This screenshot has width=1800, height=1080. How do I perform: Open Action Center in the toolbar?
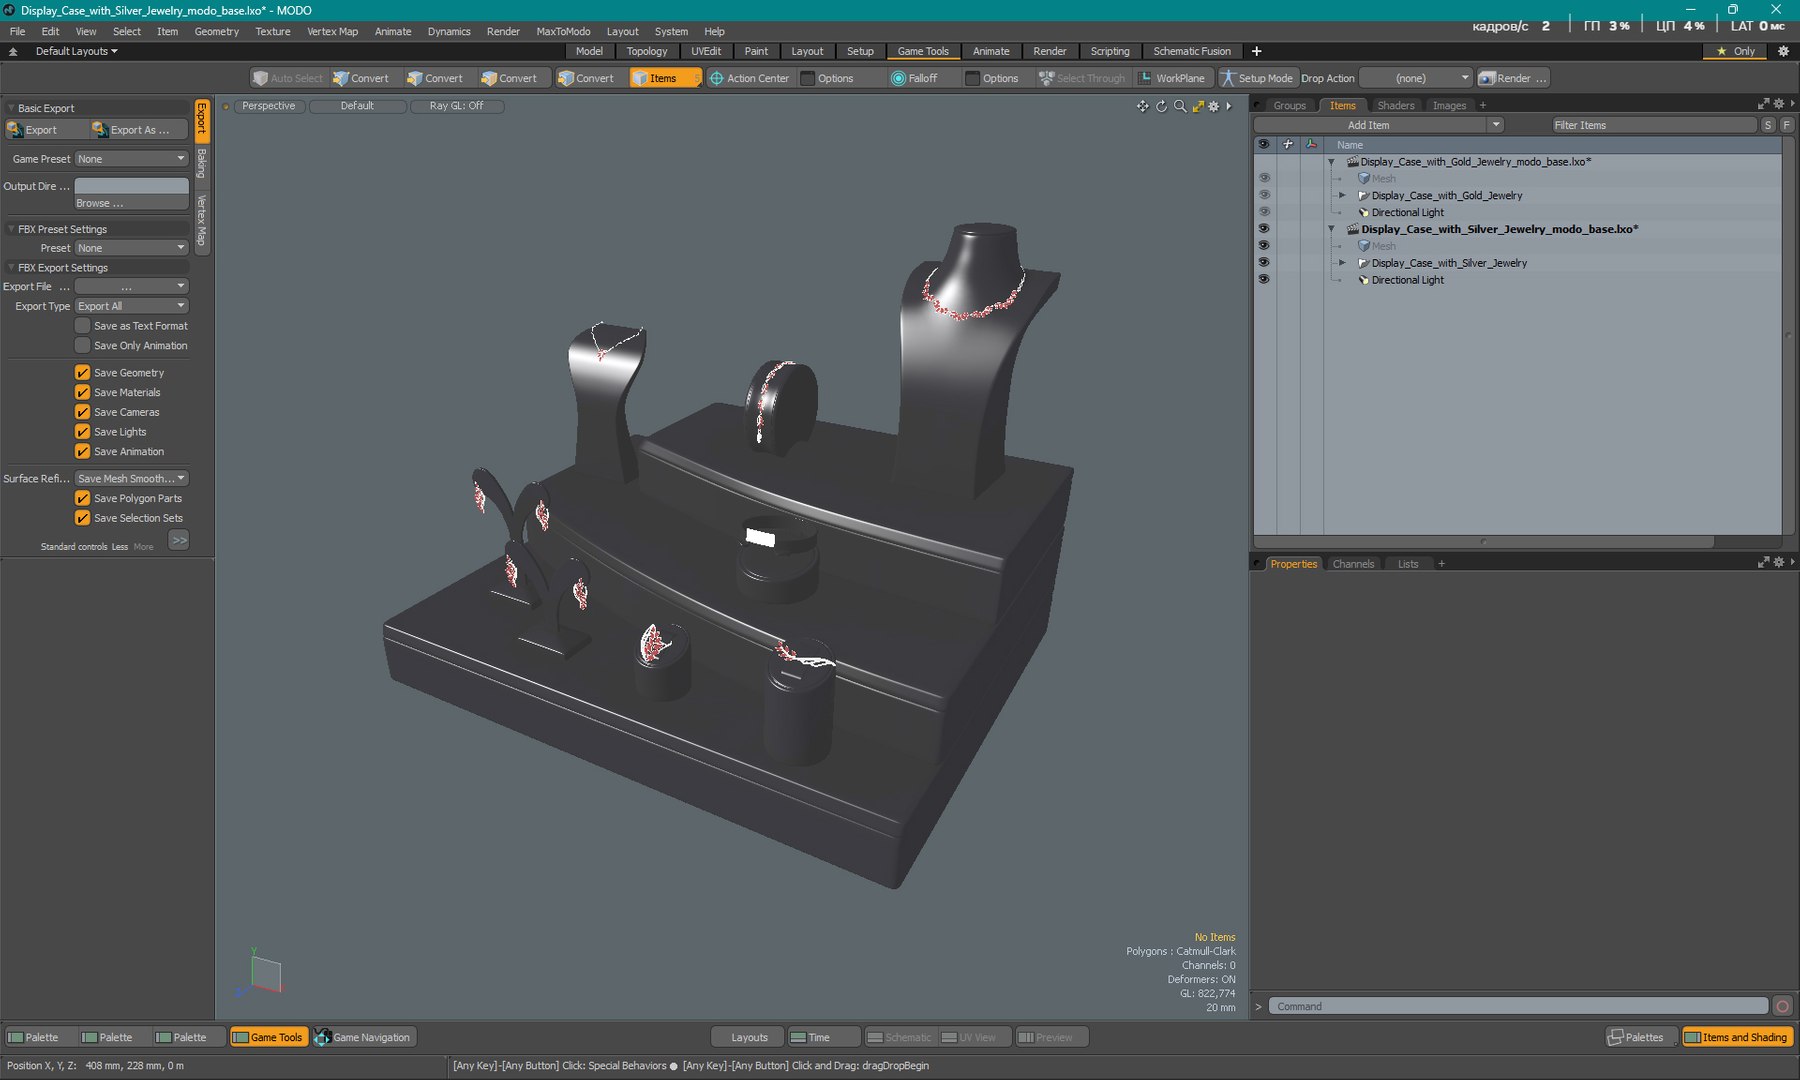click(x=749, y=78)
